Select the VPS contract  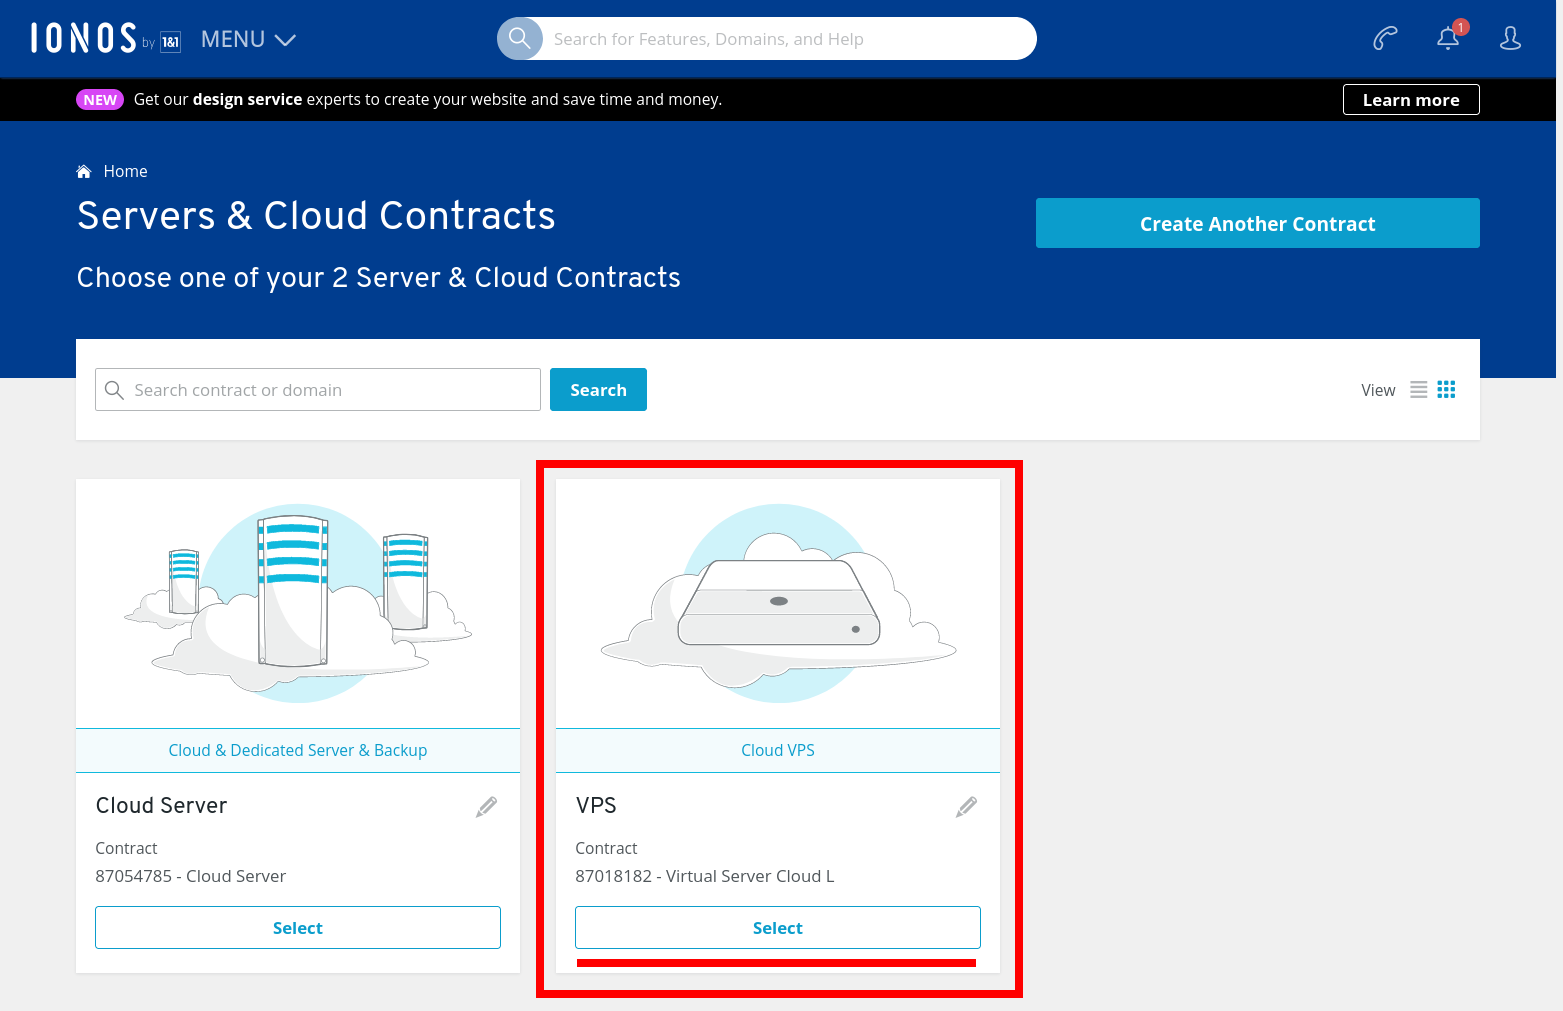pyautogui.click(x=778, y=928)
